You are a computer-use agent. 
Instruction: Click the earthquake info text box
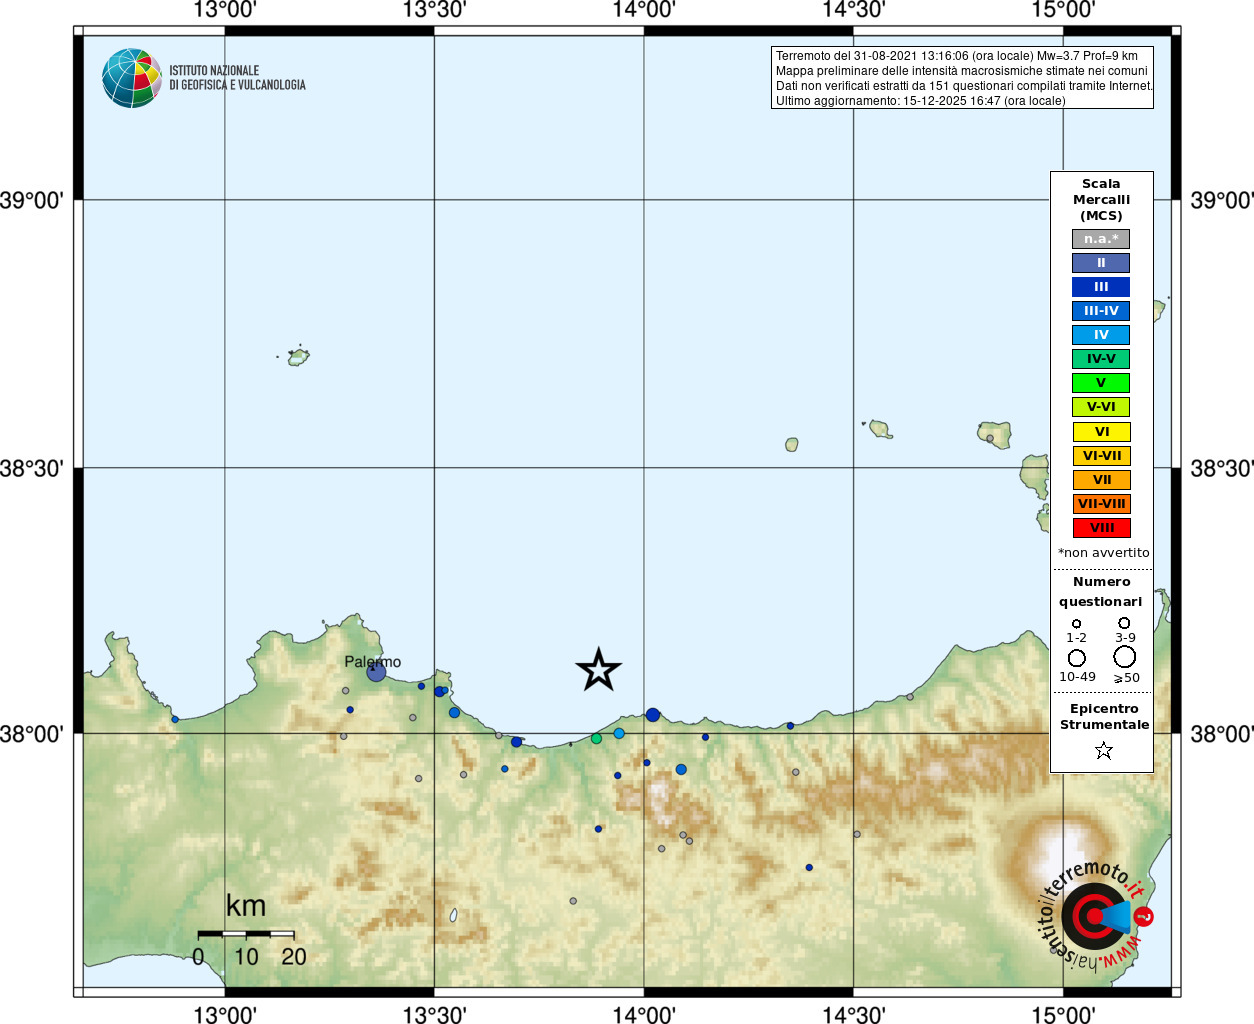point(962,78)
